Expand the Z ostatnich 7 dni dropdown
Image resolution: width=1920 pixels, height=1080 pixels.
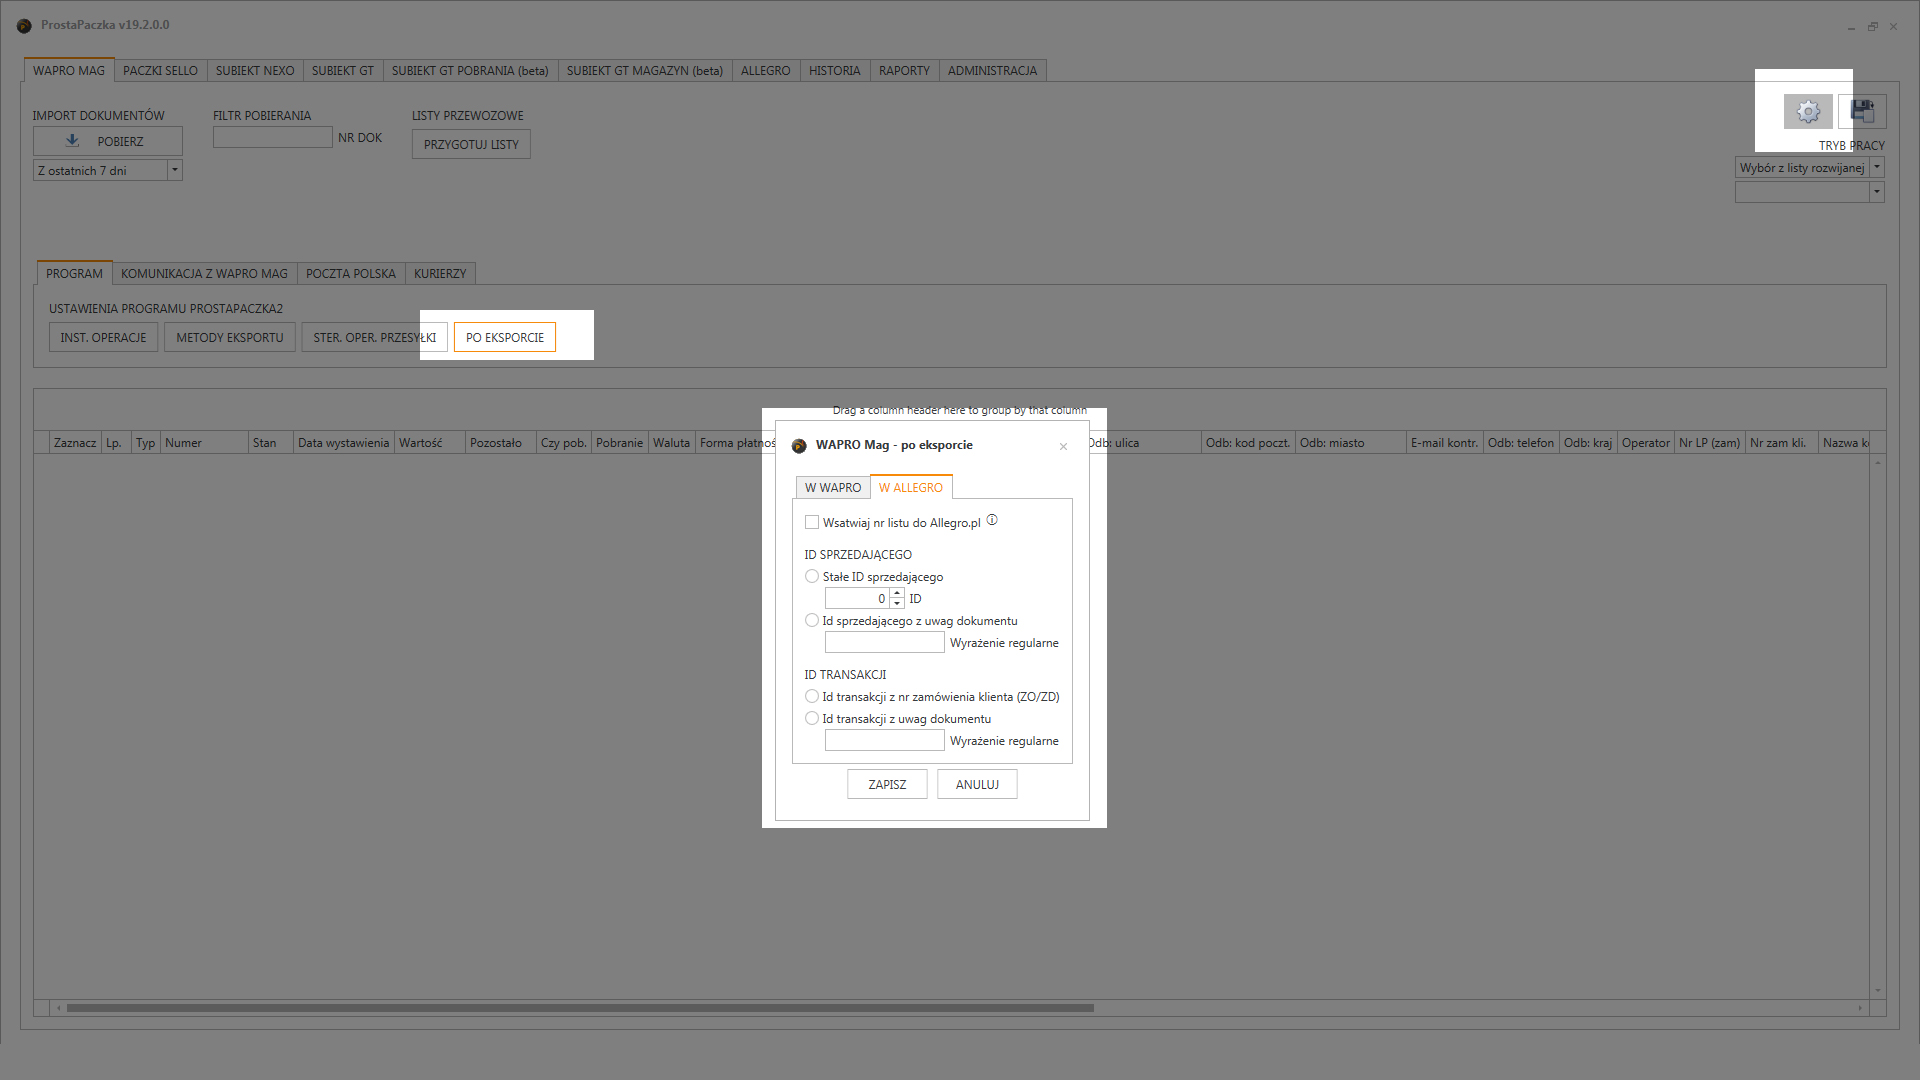pyautogui.click(x=175, y=170)
